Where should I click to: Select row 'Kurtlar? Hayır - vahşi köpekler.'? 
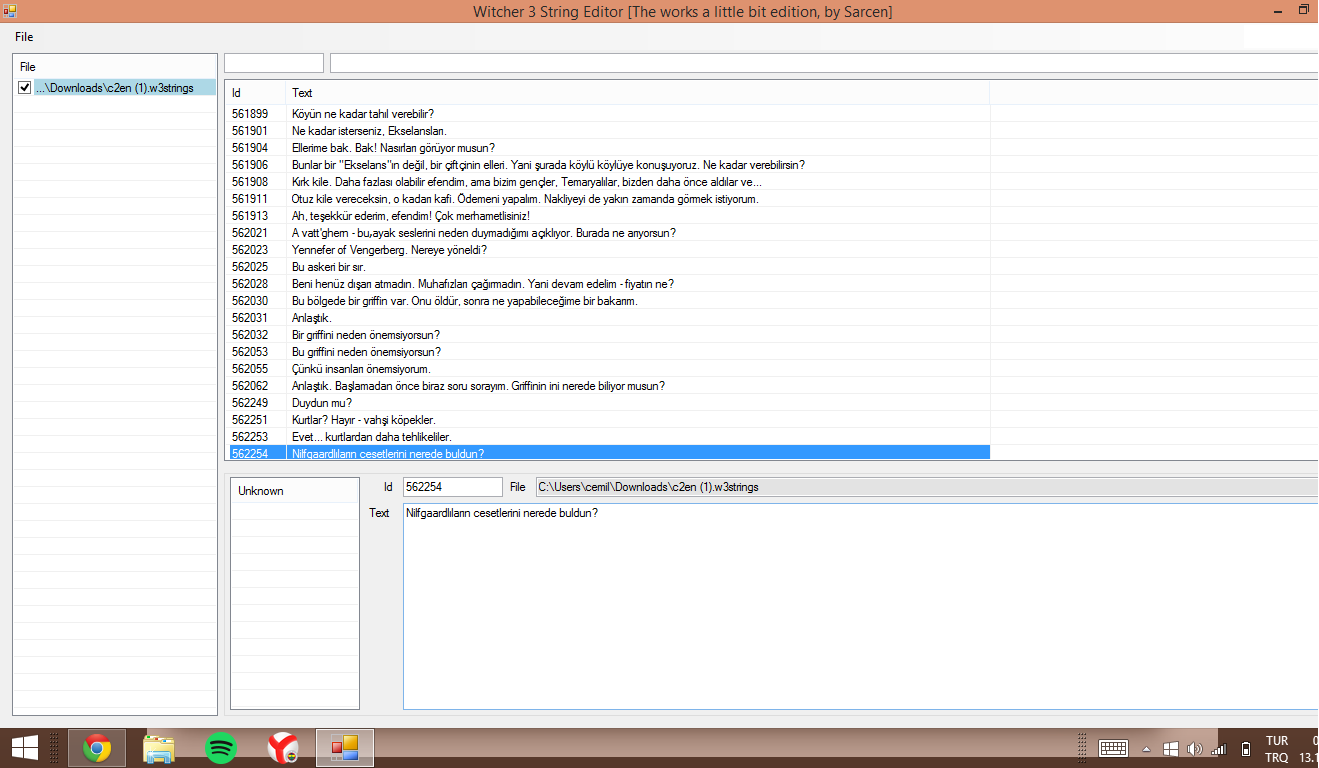tap(608, 420)
